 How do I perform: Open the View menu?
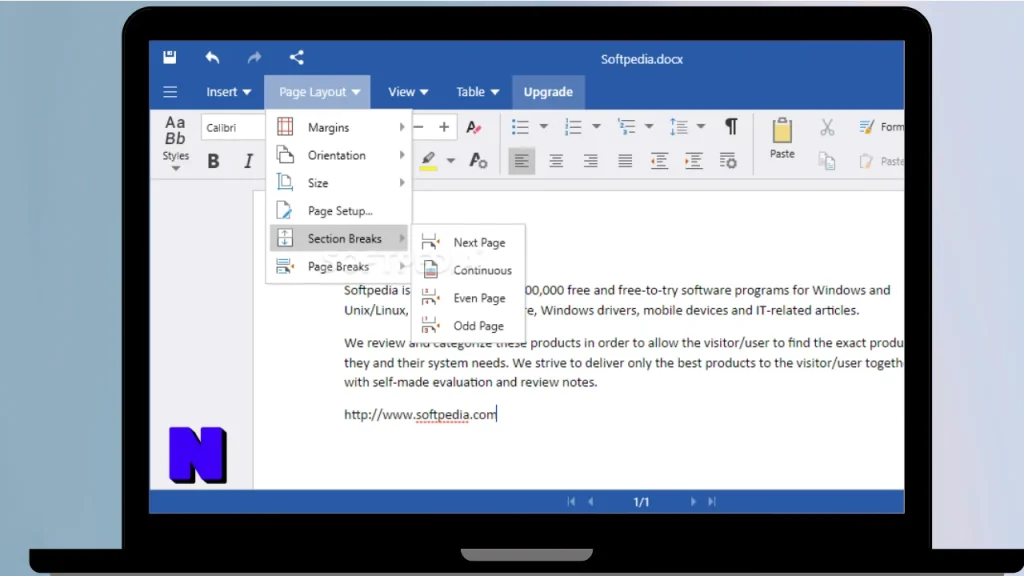[408, 92]
